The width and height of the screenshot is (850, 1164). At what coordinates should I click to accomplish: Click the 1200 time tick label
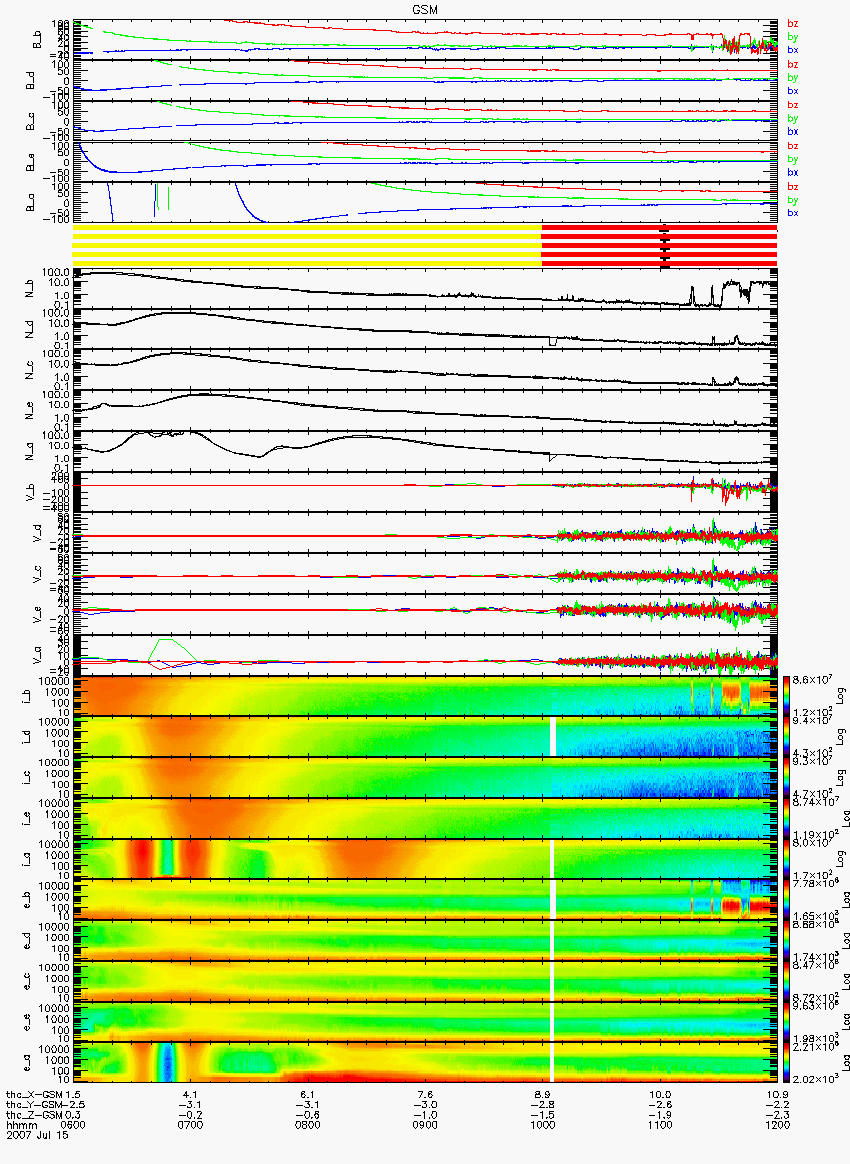[x=777, y=1125]
